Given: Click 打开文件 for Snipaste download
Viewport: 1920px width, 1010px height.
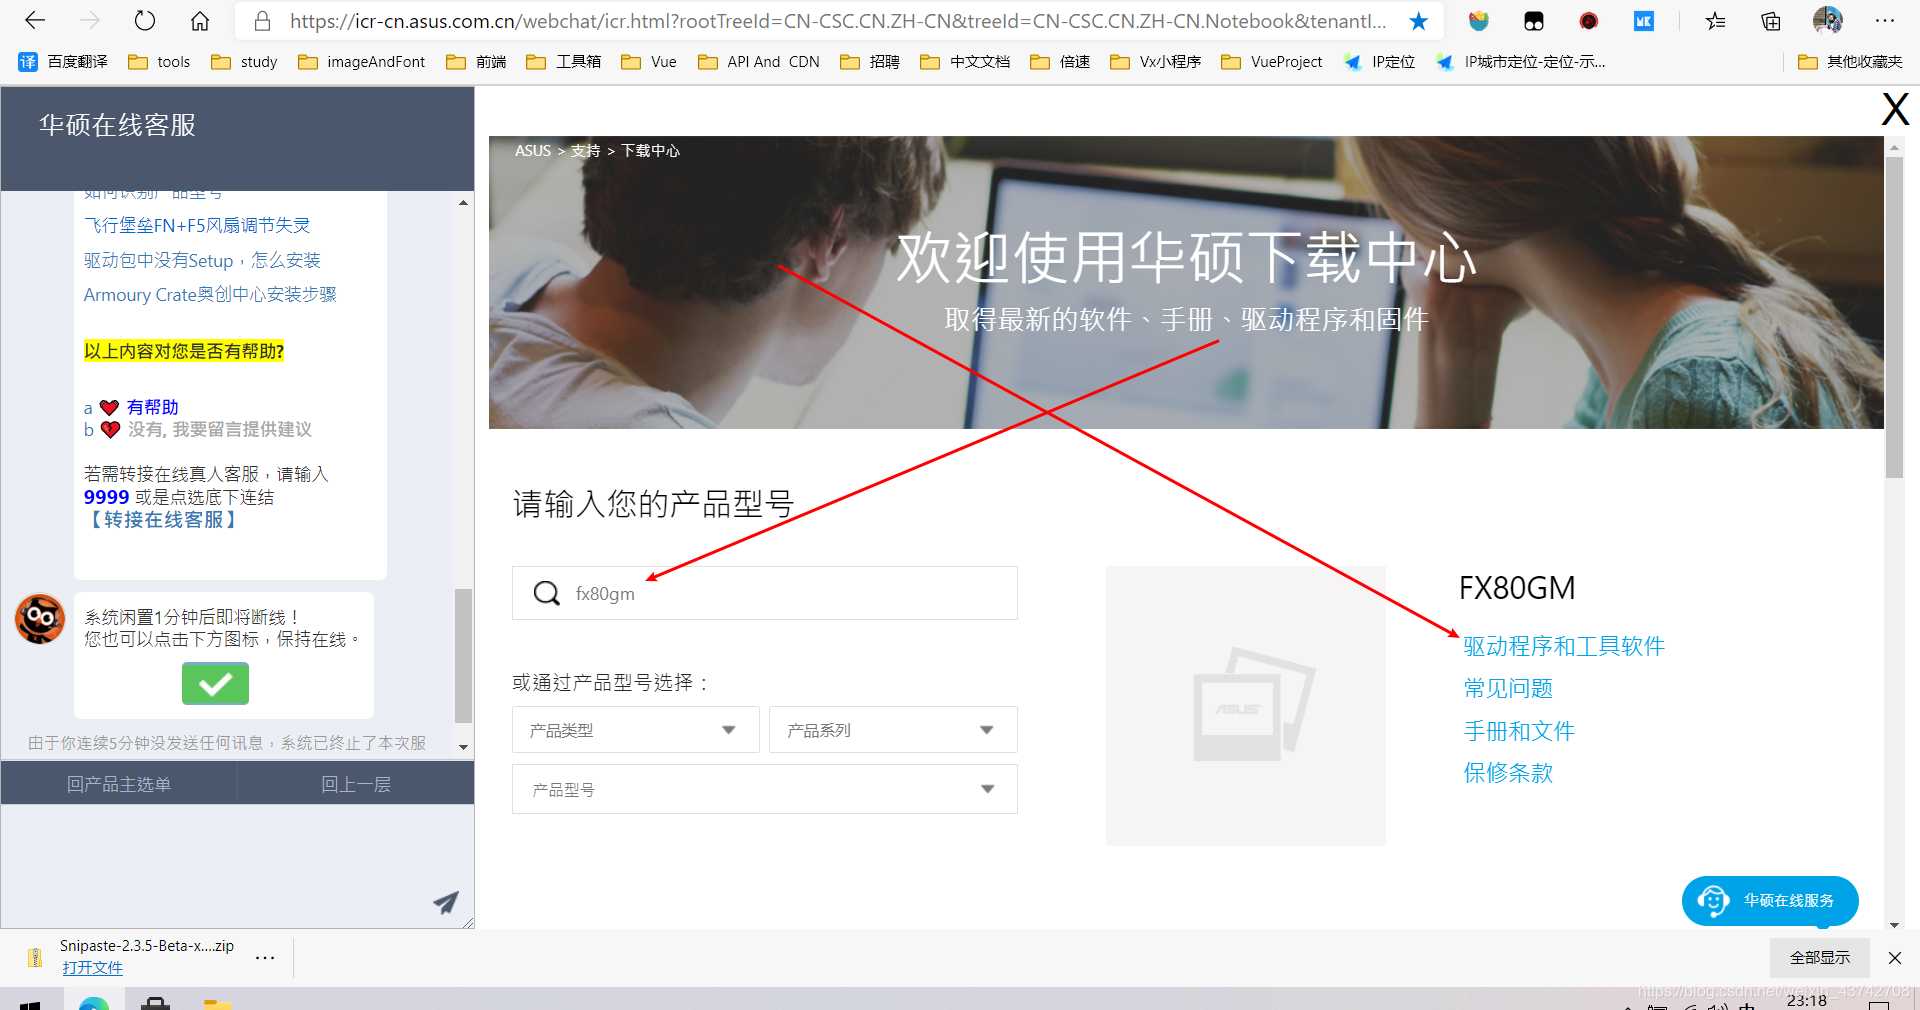Looking at the screenshot, I should click(92, 967).
